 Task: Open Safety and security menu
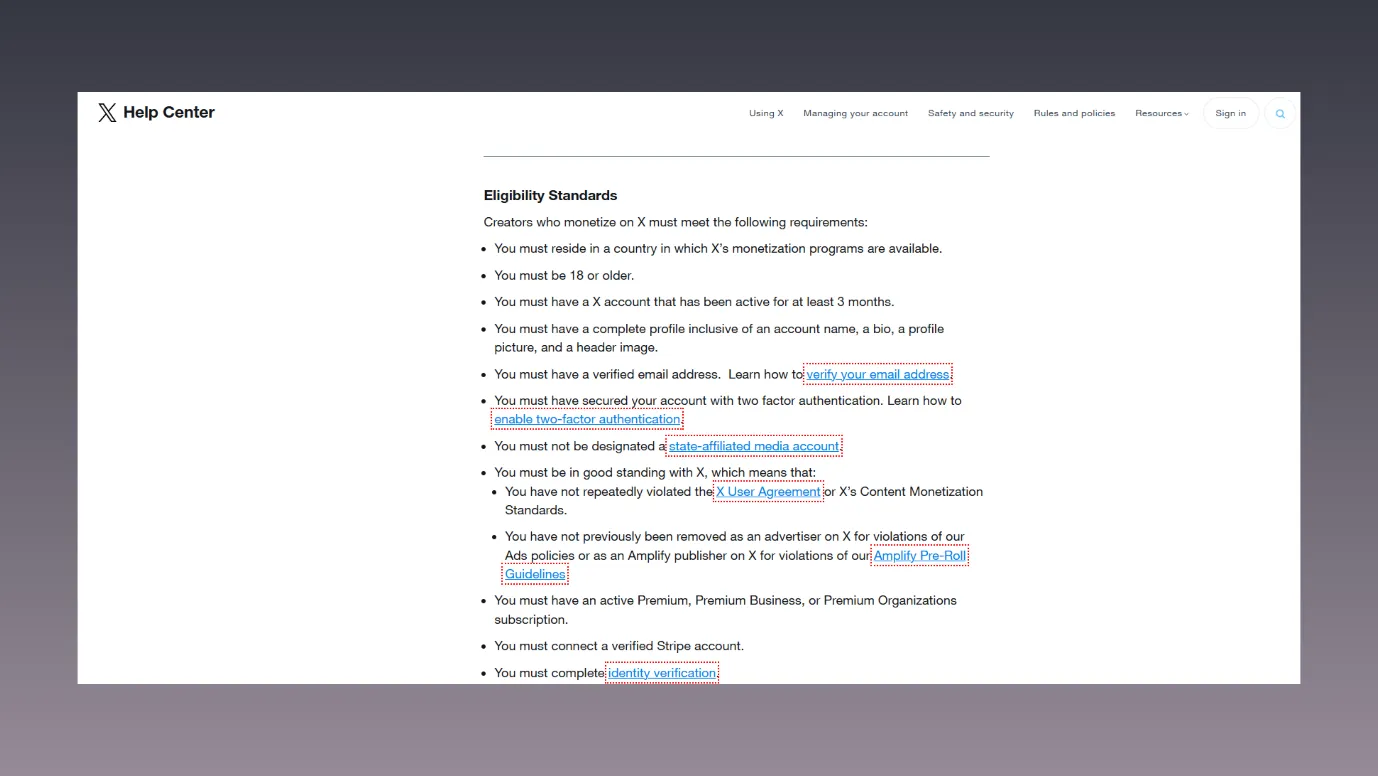970,114
